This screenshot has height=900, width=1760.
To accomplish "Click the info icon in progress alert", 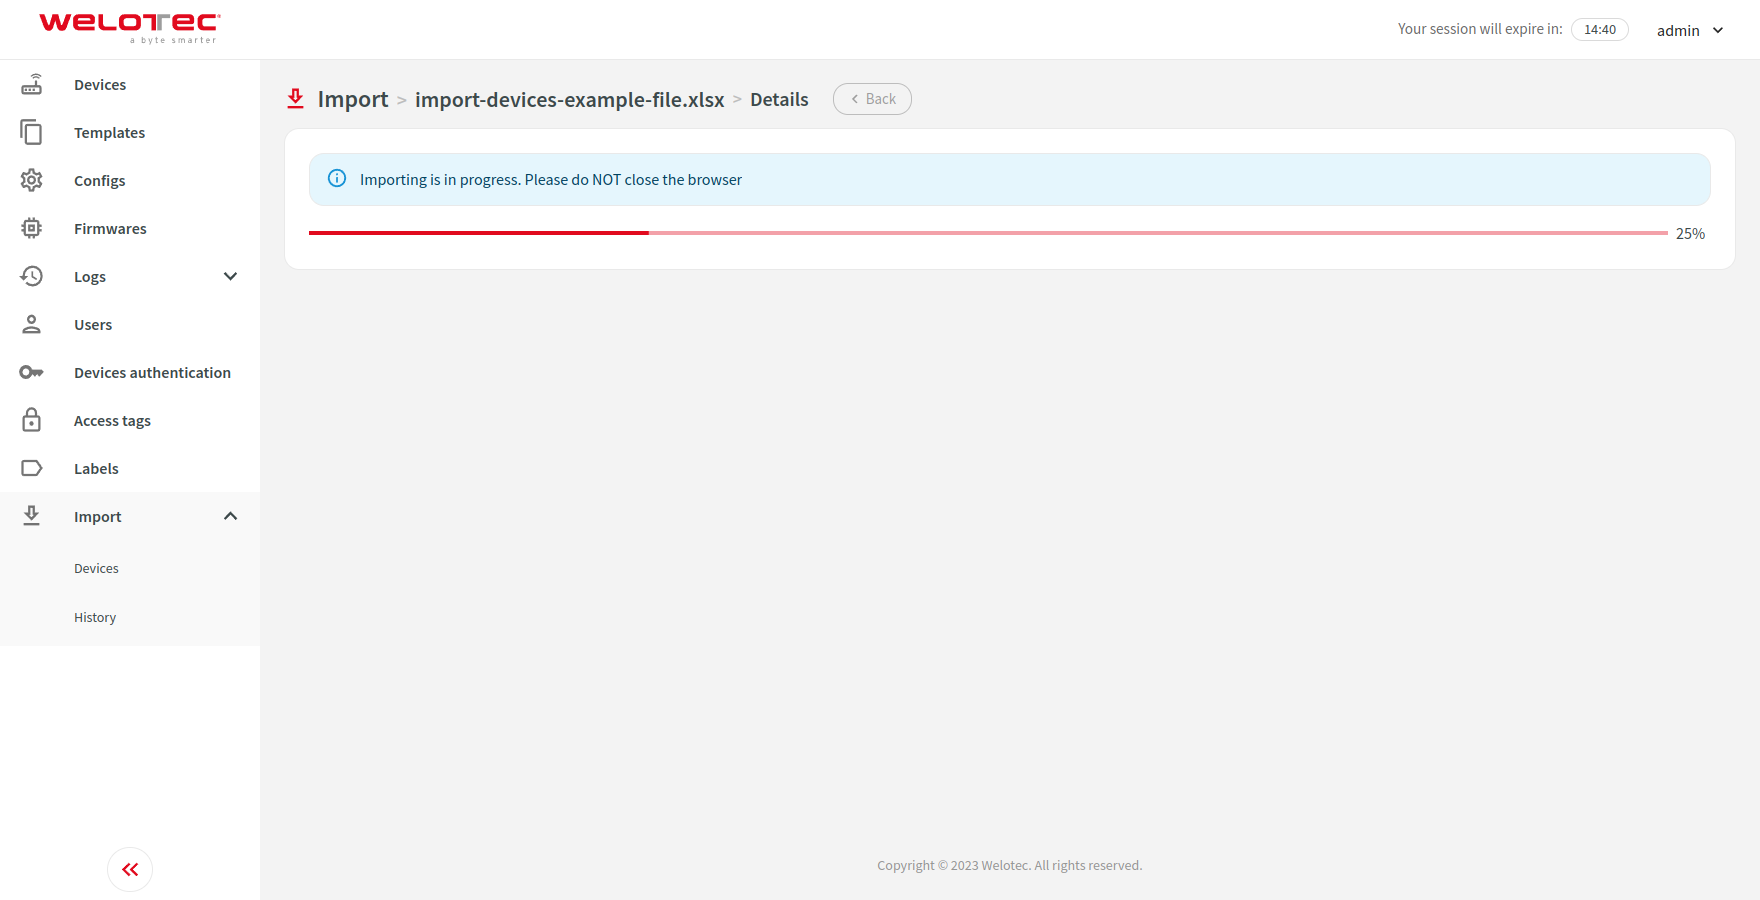I will (337, 179).
